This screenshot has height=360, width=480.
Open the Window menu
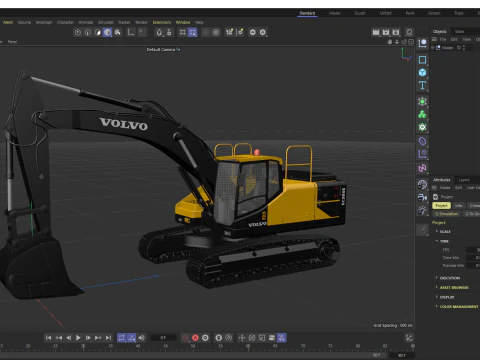[x=183, y=22]
